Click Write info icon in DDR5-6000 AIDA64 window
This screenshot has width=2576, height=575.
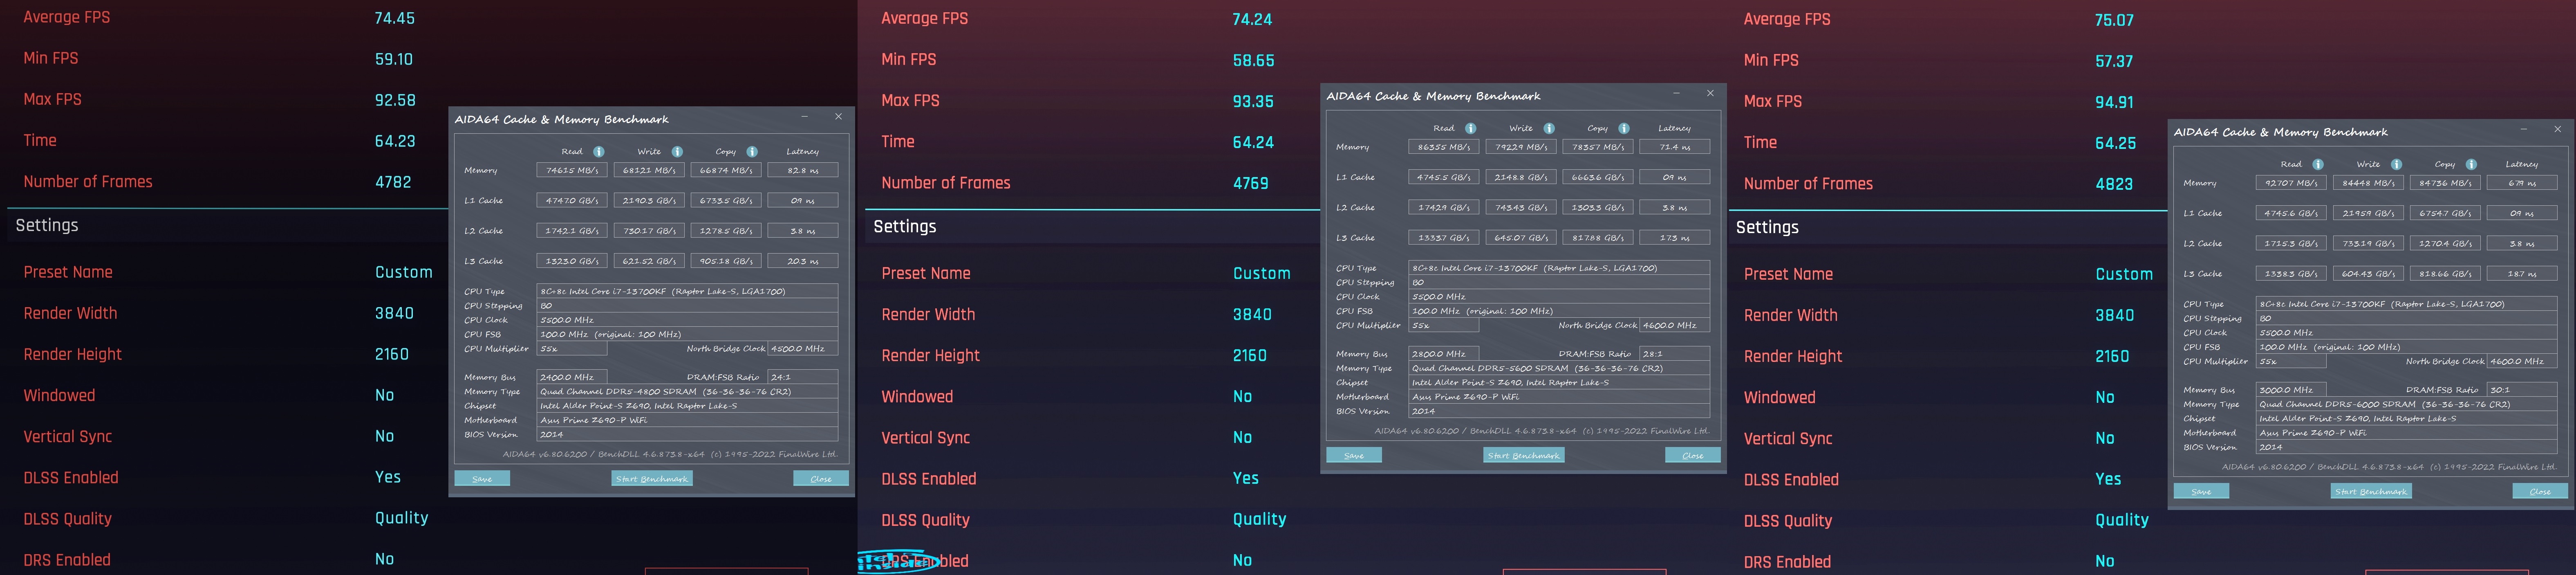click(2397, 164)
